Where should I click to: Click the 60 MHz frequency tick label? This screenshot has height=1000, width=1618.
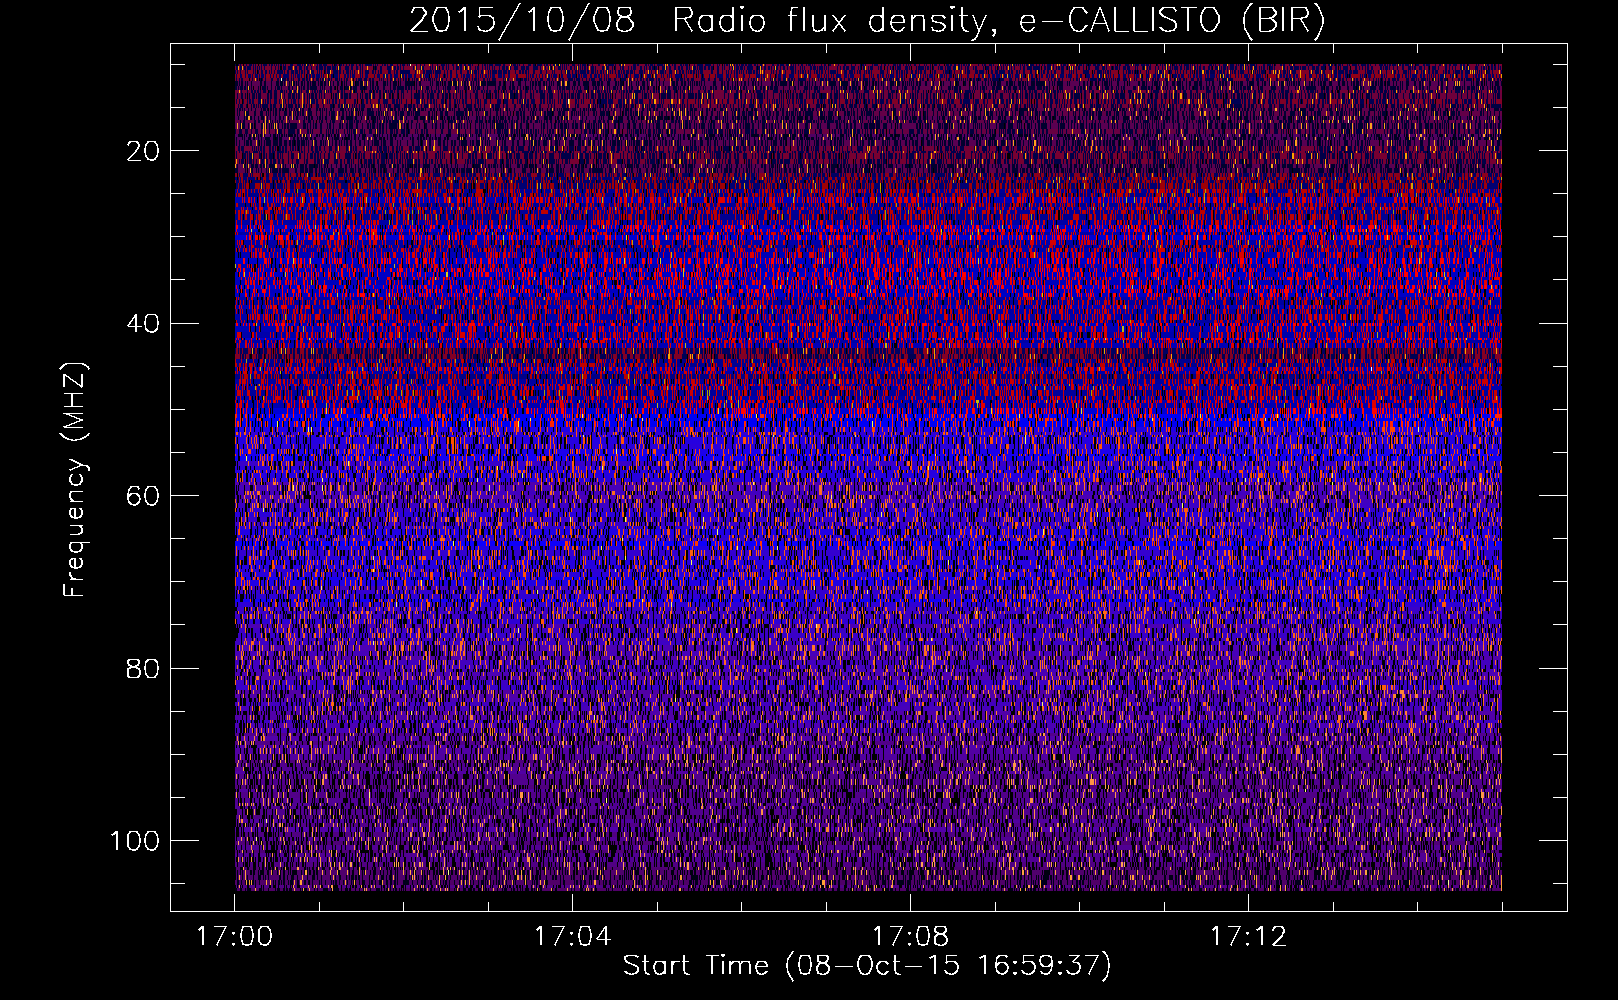coord(144,496)
